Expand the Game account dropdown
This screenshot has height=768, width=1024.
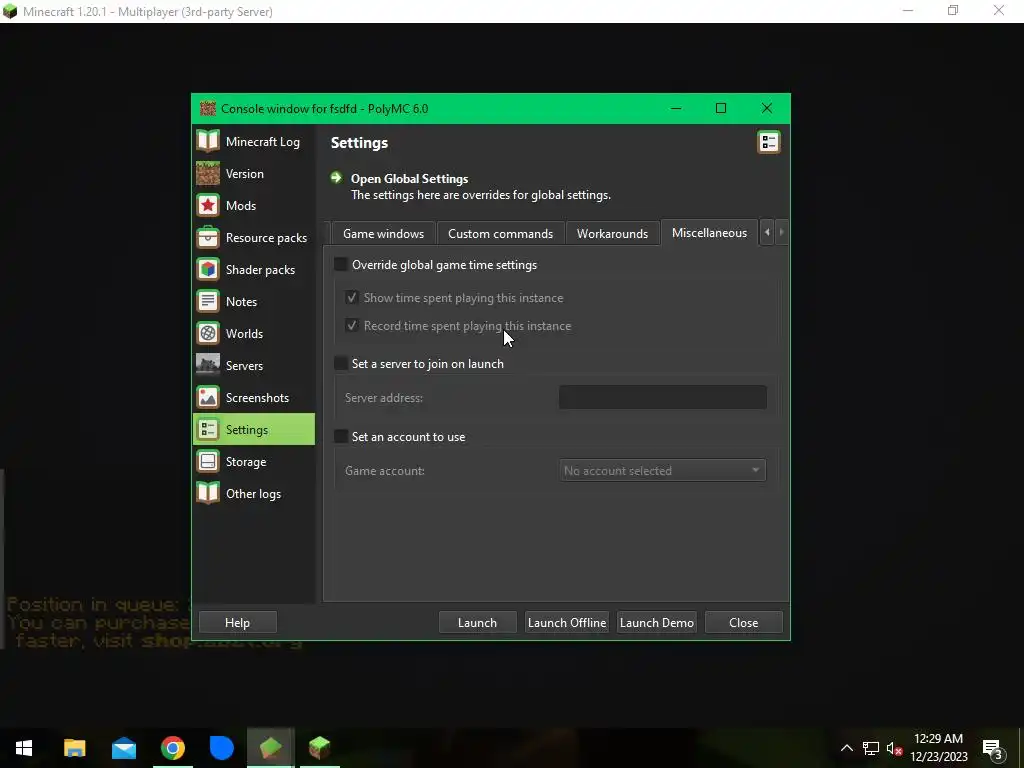click(x=662, y=470)
